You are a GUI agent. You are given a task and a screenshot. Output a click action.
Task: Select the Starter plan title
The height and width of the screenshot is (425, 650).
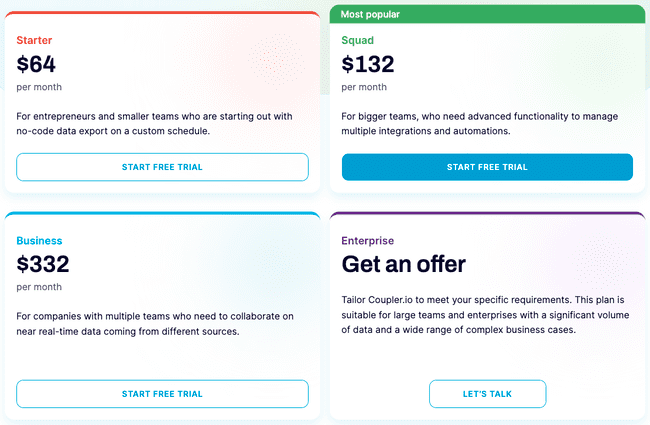(34, 40)
